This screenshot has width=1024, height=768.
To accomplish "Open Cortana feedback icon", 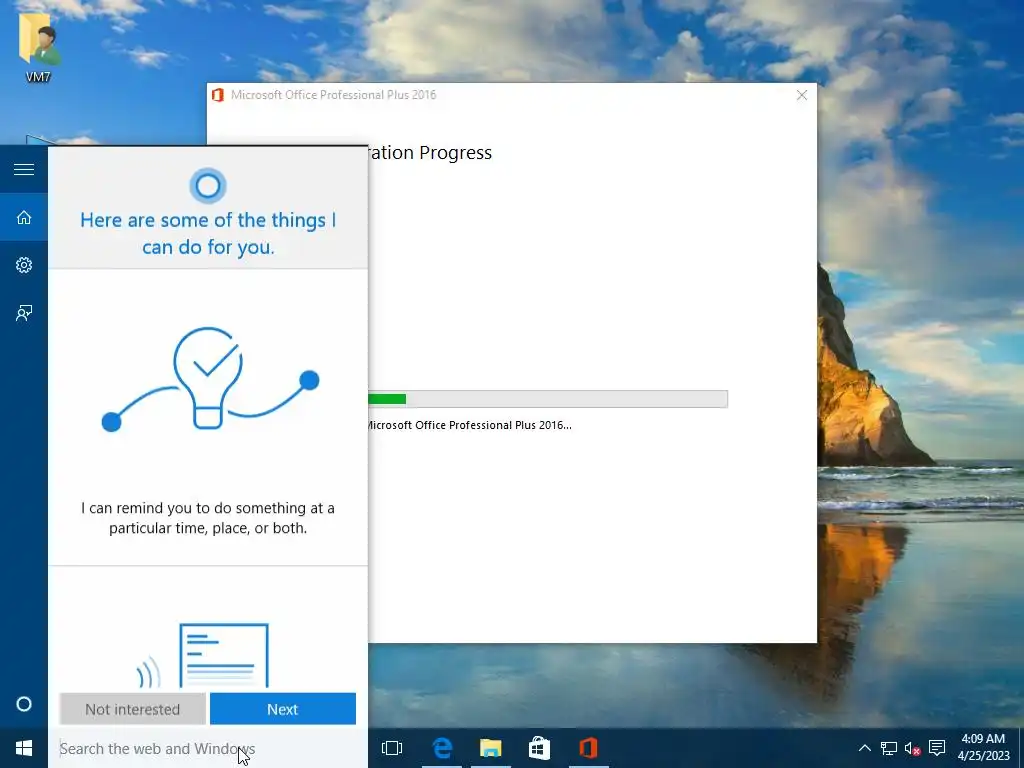I will tap(24, 313).
